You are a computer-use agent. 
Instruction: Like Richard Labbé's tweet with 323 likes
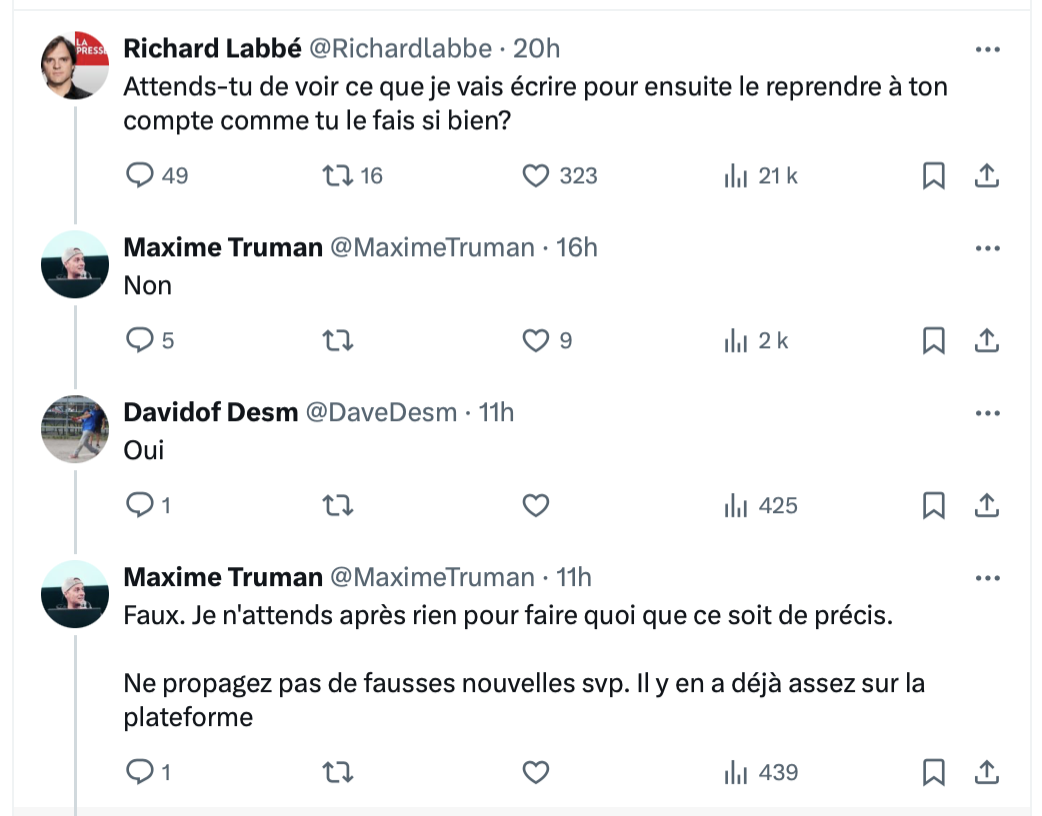(560, 176)
